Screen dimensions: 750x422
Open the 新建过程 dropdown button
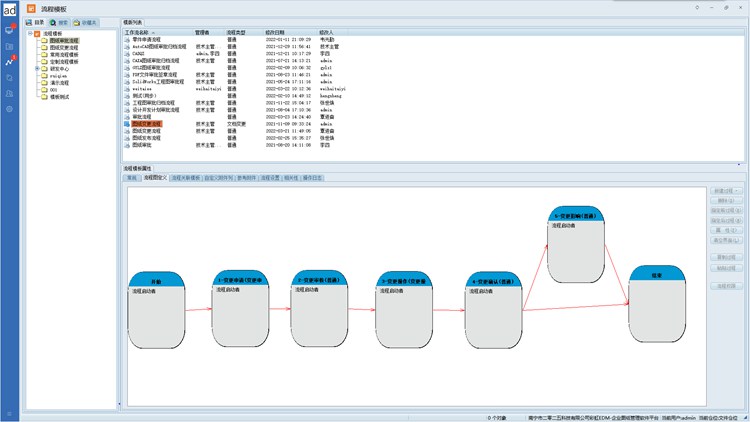coord(727,190)
